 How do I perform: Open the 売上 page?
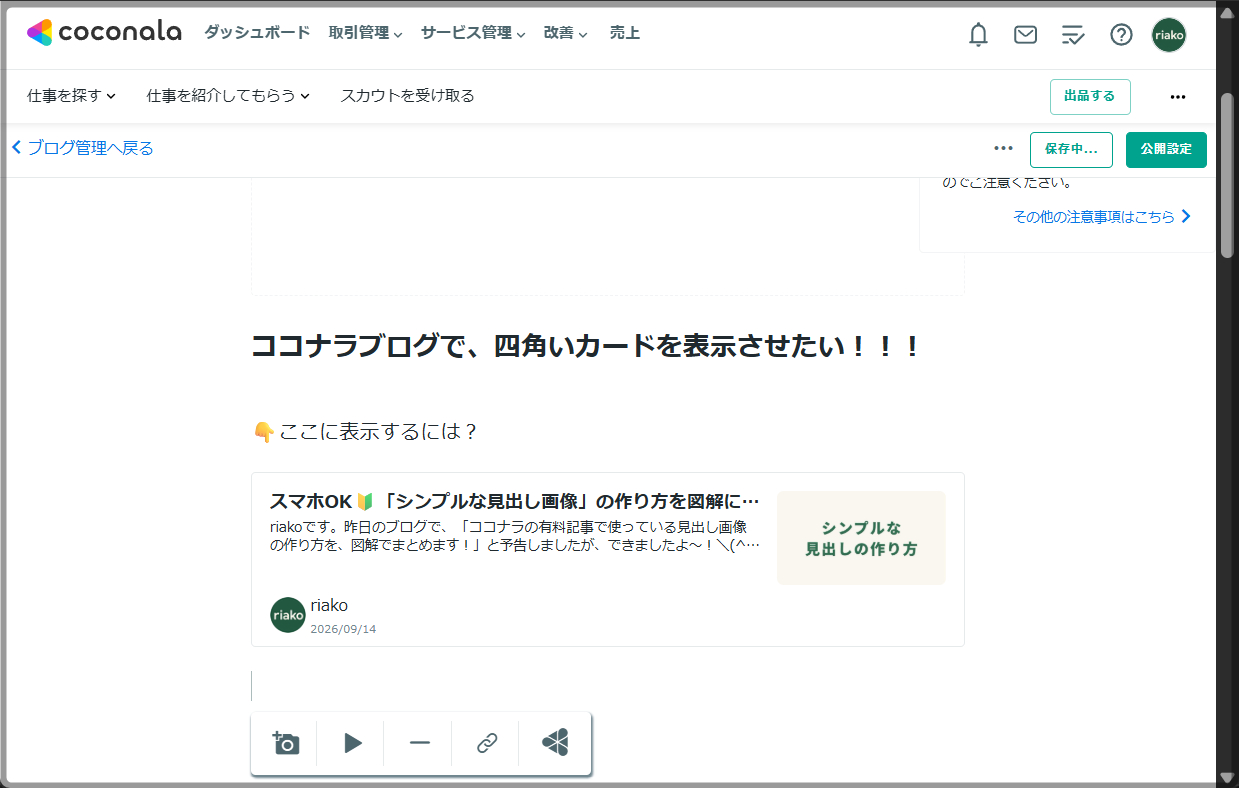(x=625, y=33)
